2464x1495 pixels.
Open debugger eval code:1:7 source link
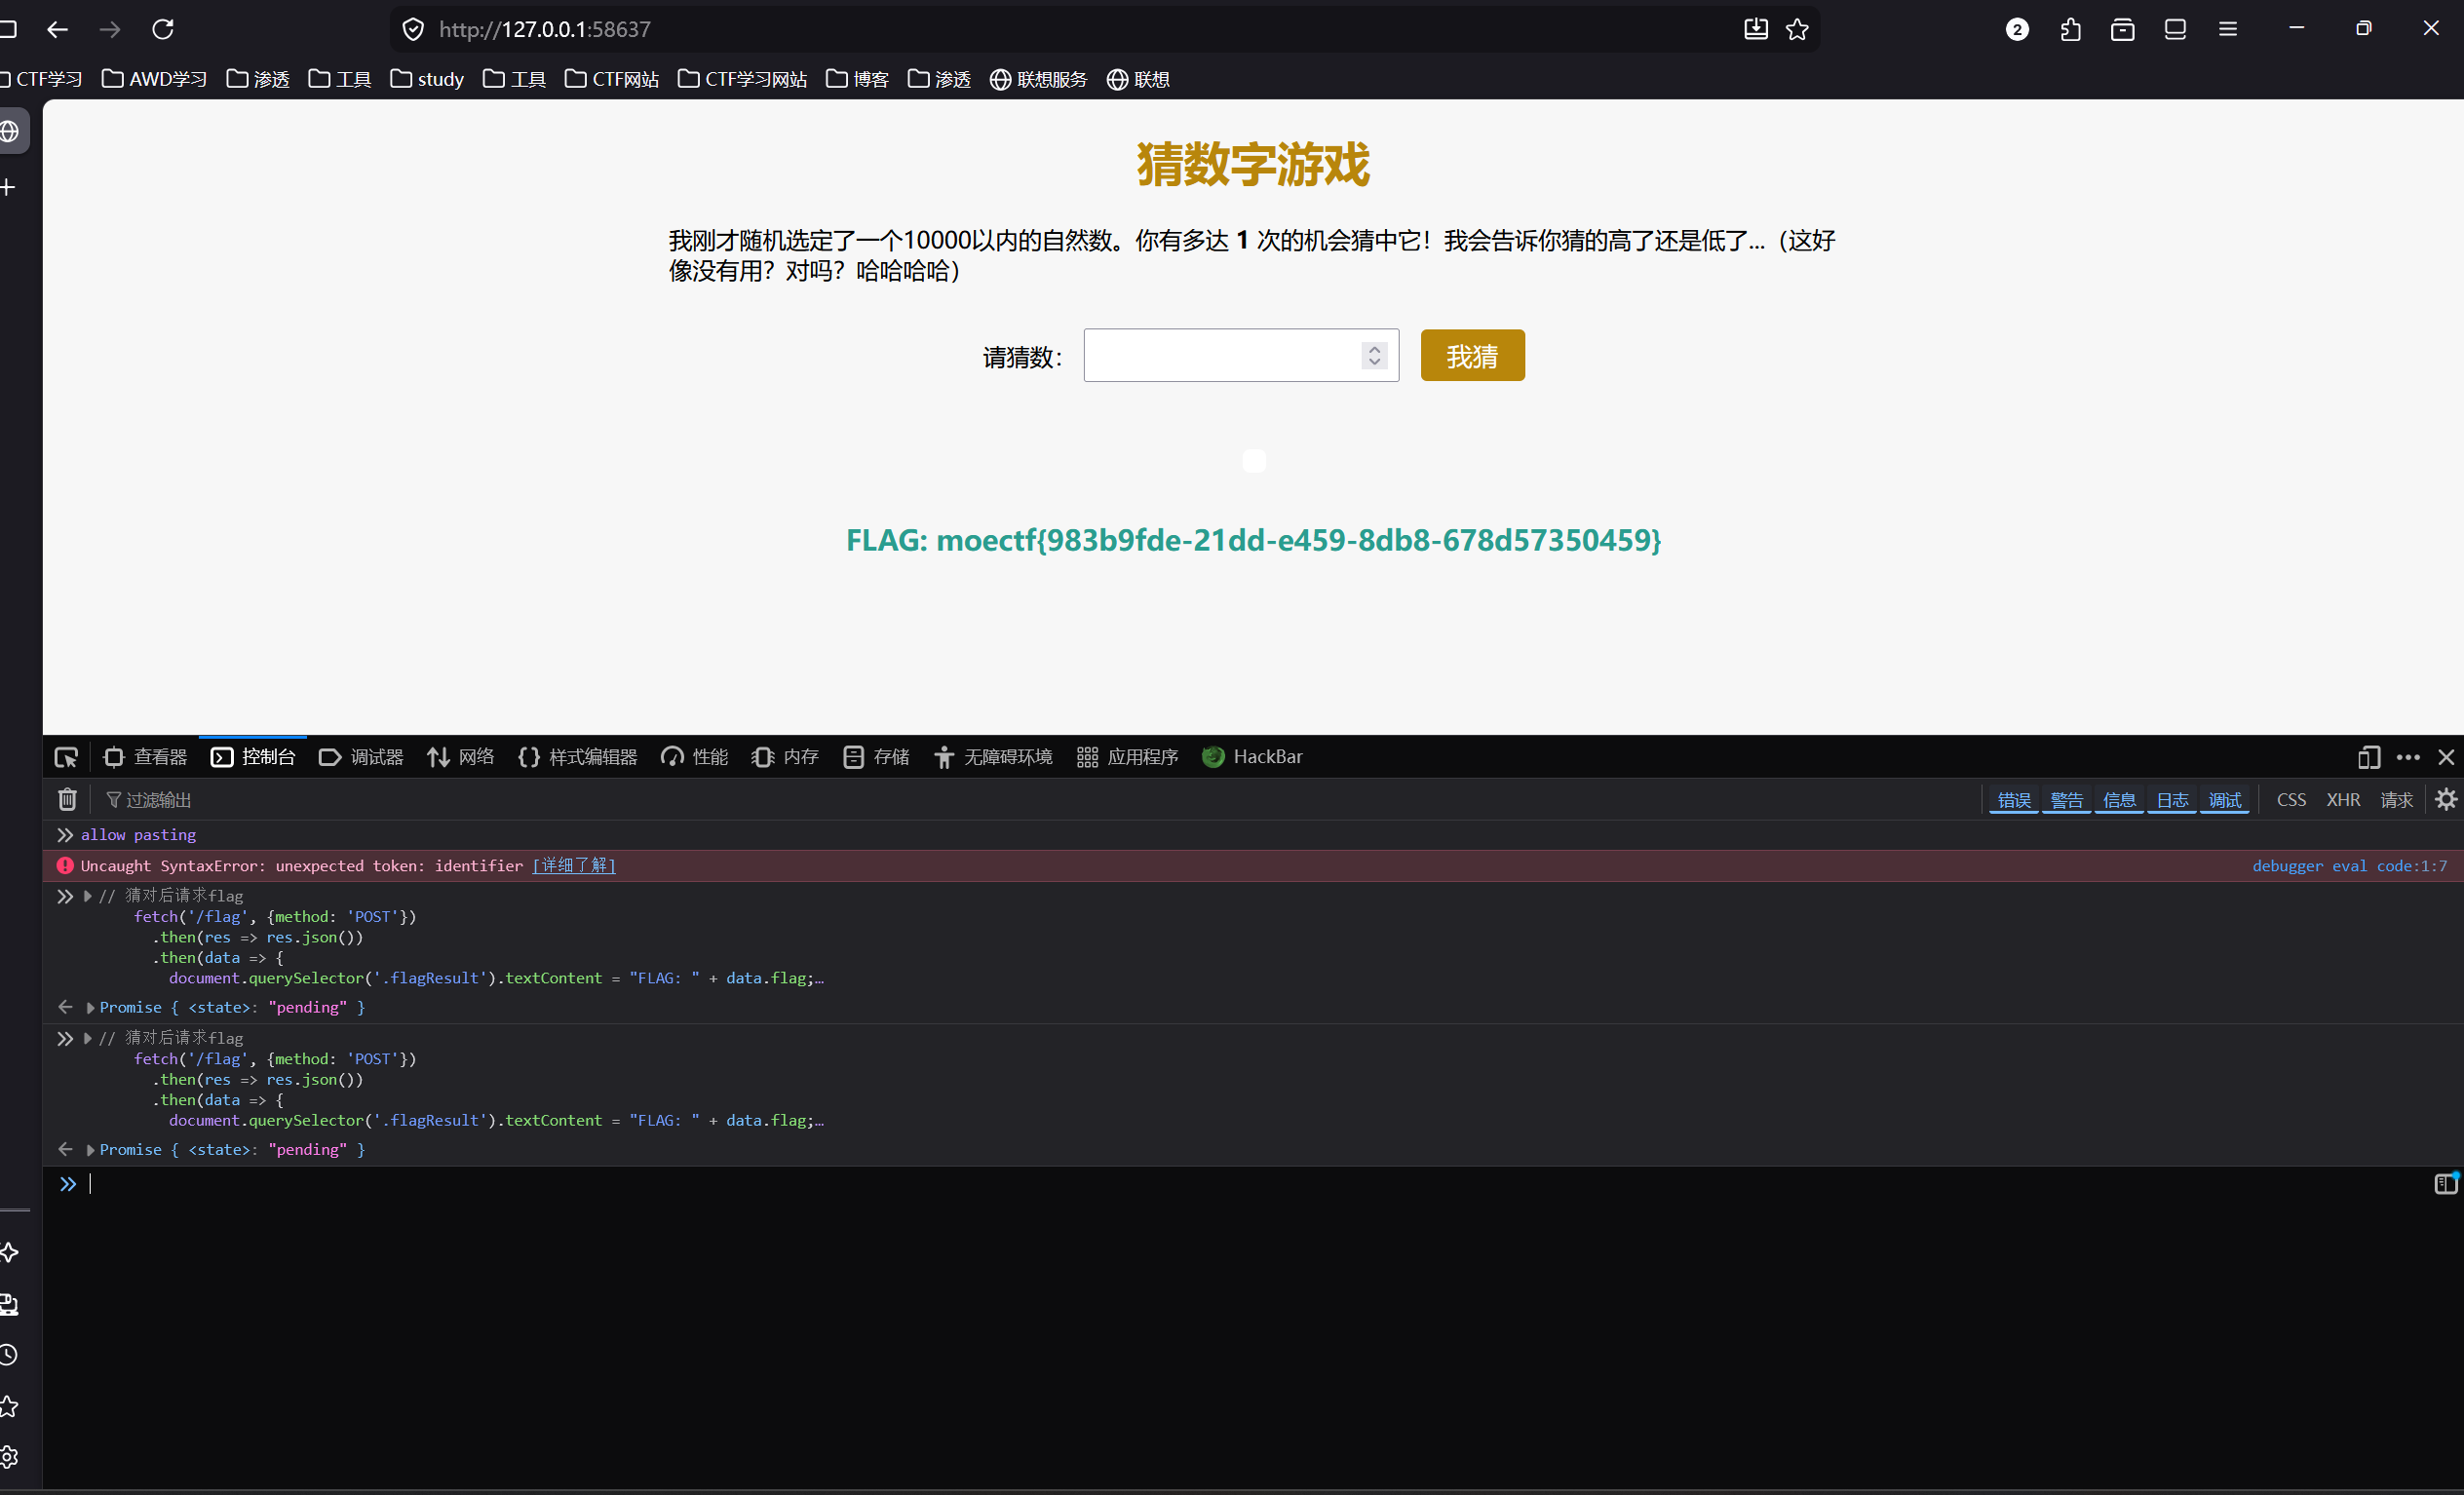[x=2349, y=865]
